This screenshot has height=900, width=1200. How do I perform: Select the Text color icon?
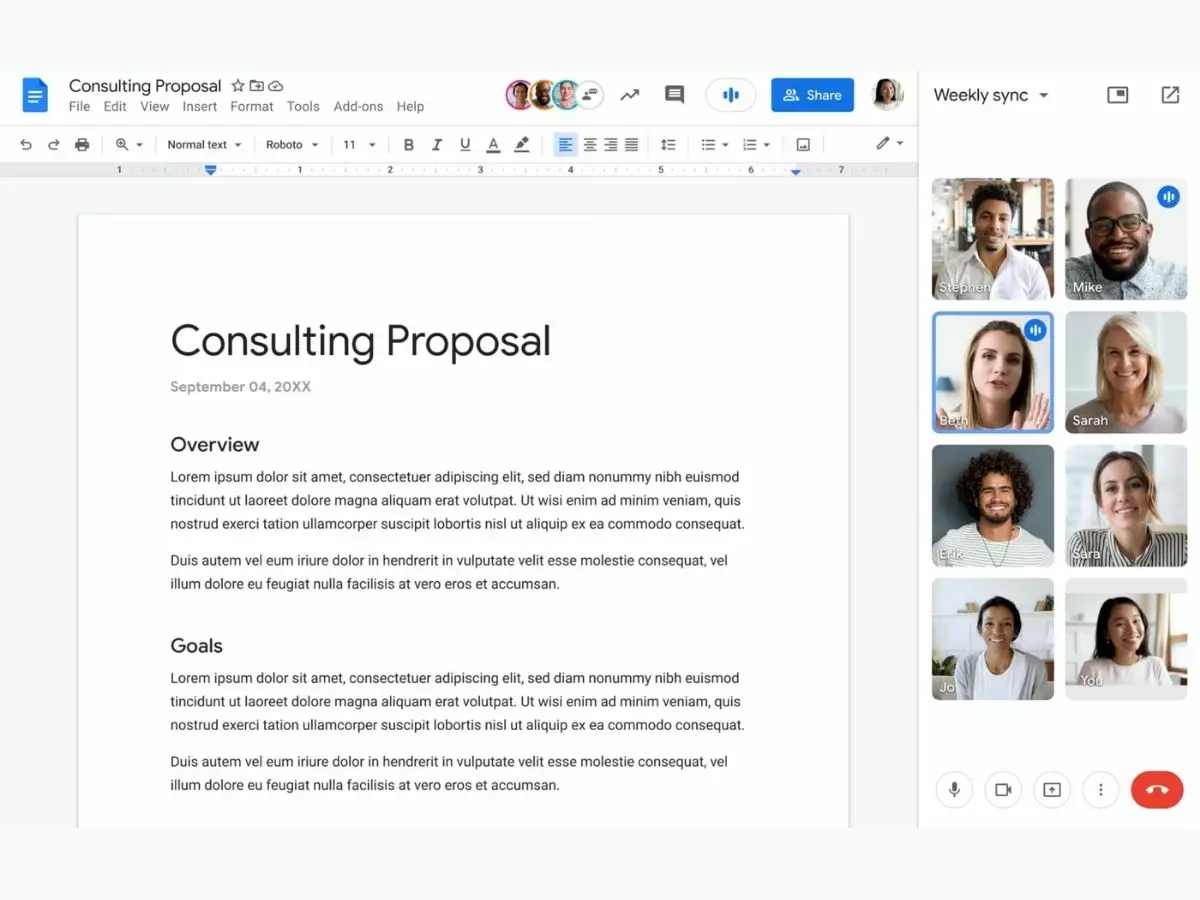493,144
